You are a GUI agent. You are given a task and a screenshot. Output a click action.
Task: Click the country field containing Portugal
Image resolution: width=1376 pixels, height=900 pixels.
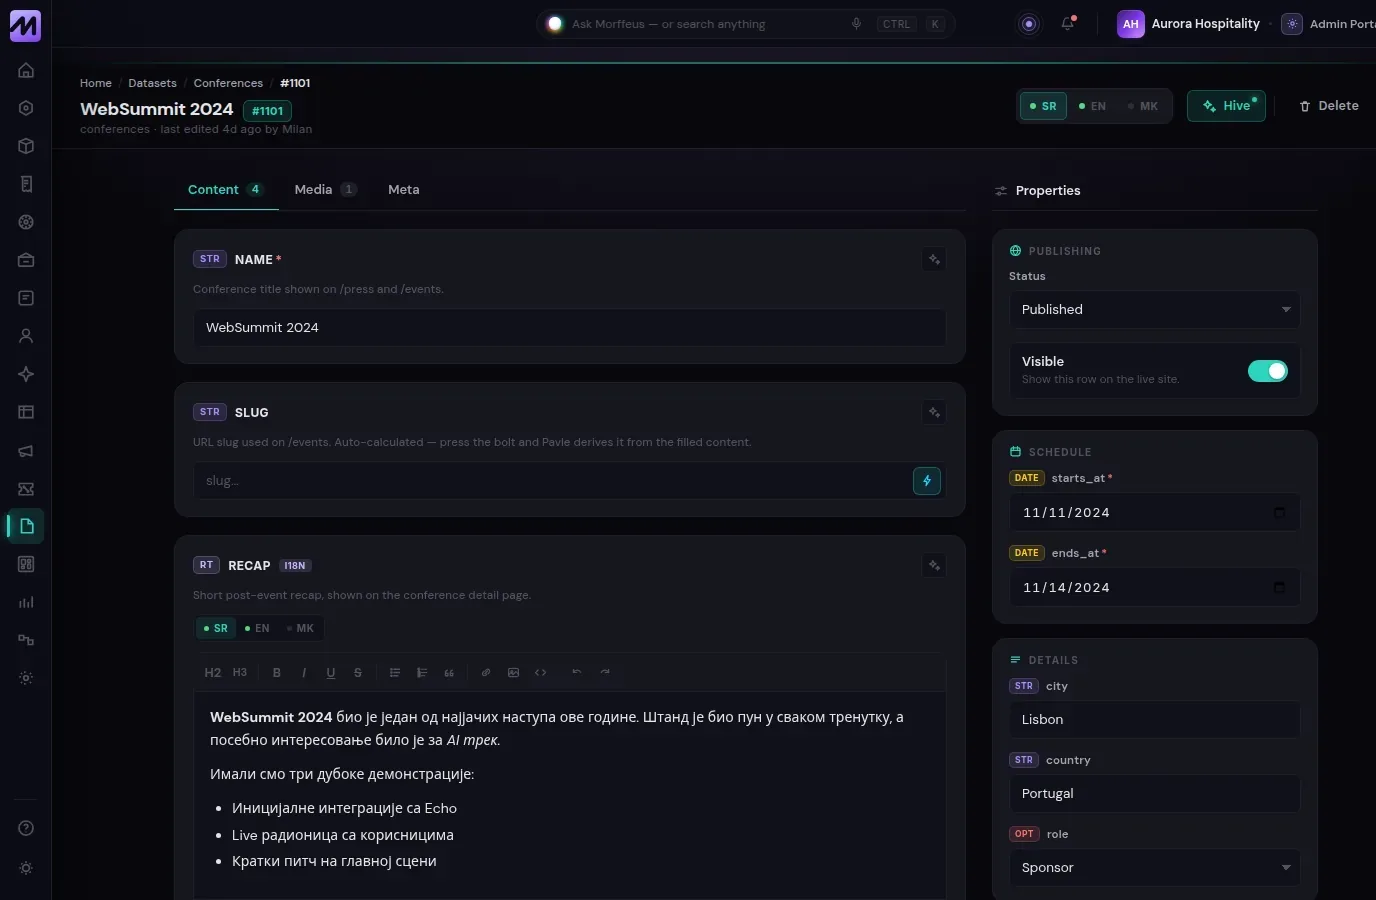pos(1155,794)
